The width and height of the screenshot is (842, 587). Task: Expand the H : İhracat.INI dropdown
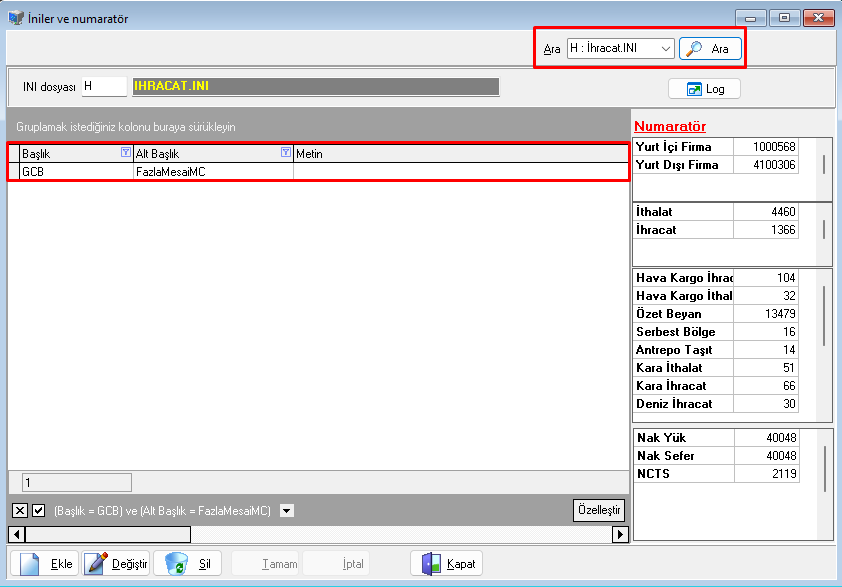click(666, 48)
